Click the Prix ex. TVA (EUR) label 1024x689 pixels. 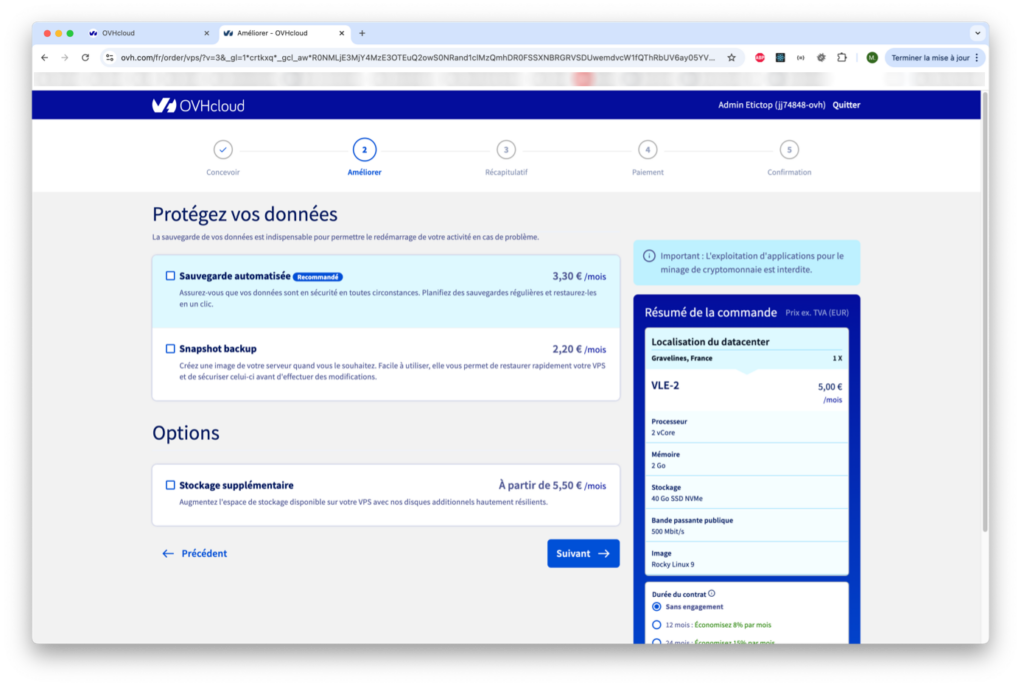click(817, 313)
